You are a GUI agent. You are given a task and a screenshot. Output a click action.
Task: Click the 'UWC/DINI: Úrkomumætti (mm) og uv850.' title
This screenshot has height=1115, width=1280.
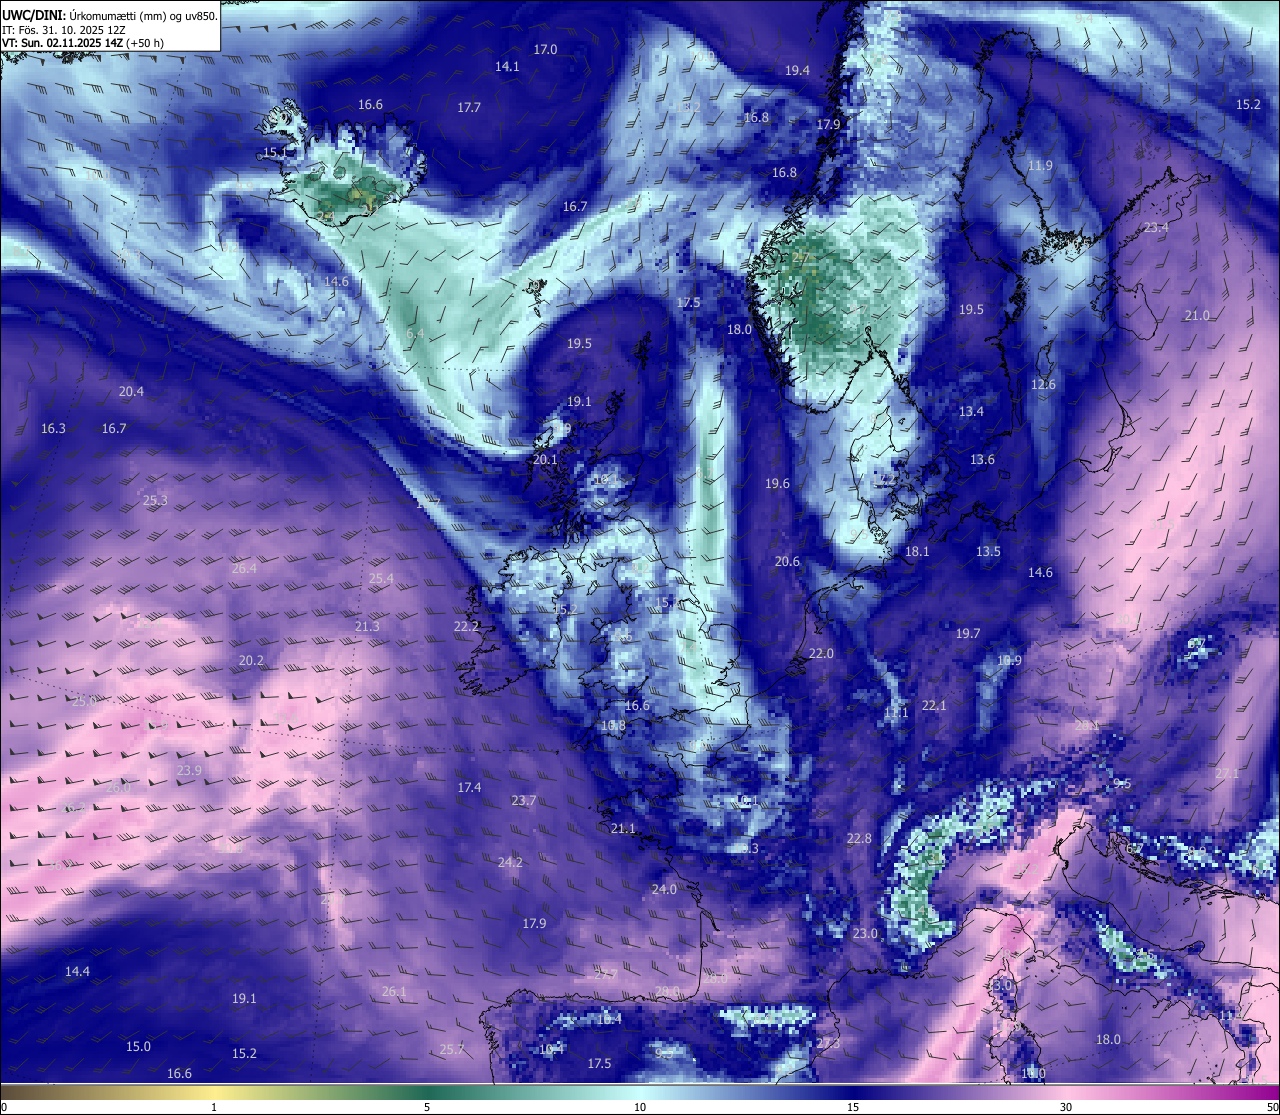click(110, 15)
